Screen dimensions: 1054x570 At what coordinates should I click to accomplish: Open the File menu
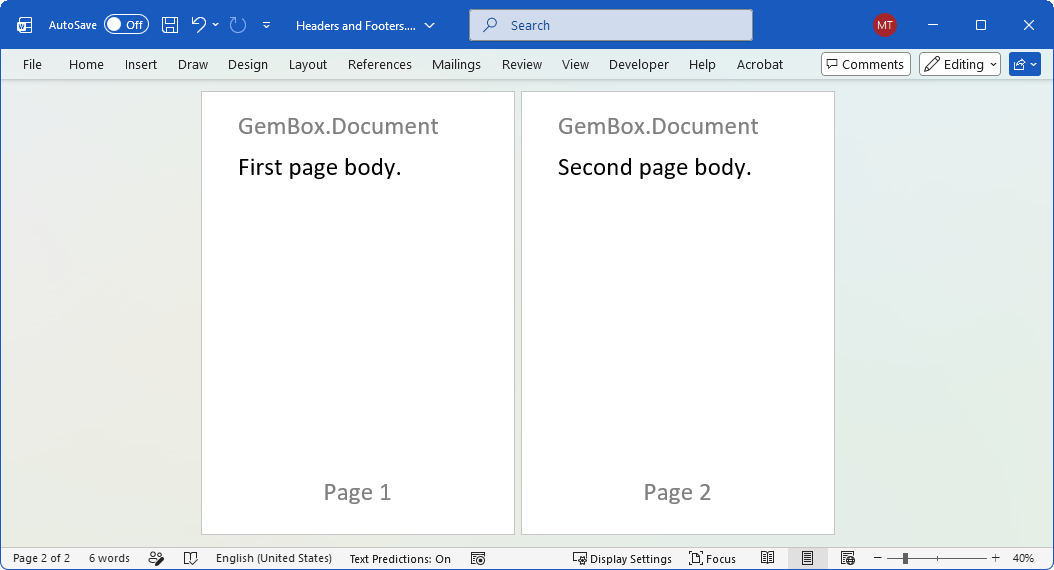click(32, 65)
